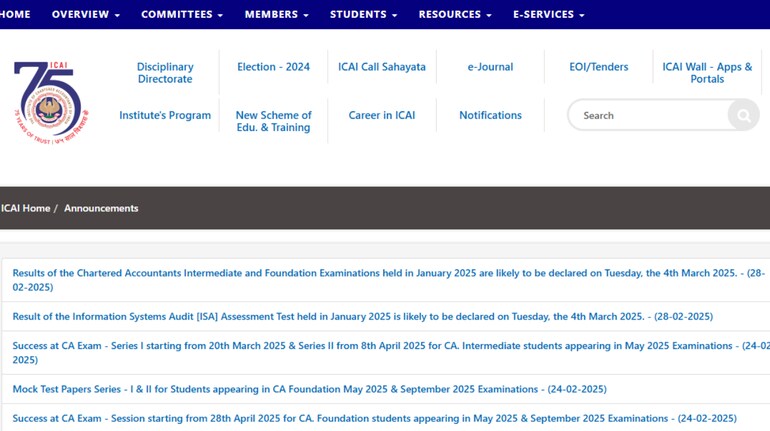770x431 pixels.
Task: Click into the Search input field
Action: click(x=648, y=115)
